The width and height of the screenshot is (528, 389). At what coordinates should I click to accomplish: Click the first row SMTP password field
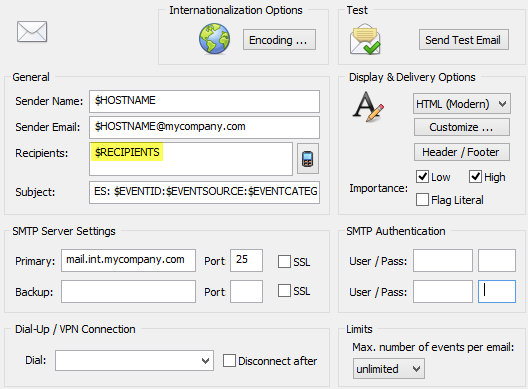[x=497, y=260]
